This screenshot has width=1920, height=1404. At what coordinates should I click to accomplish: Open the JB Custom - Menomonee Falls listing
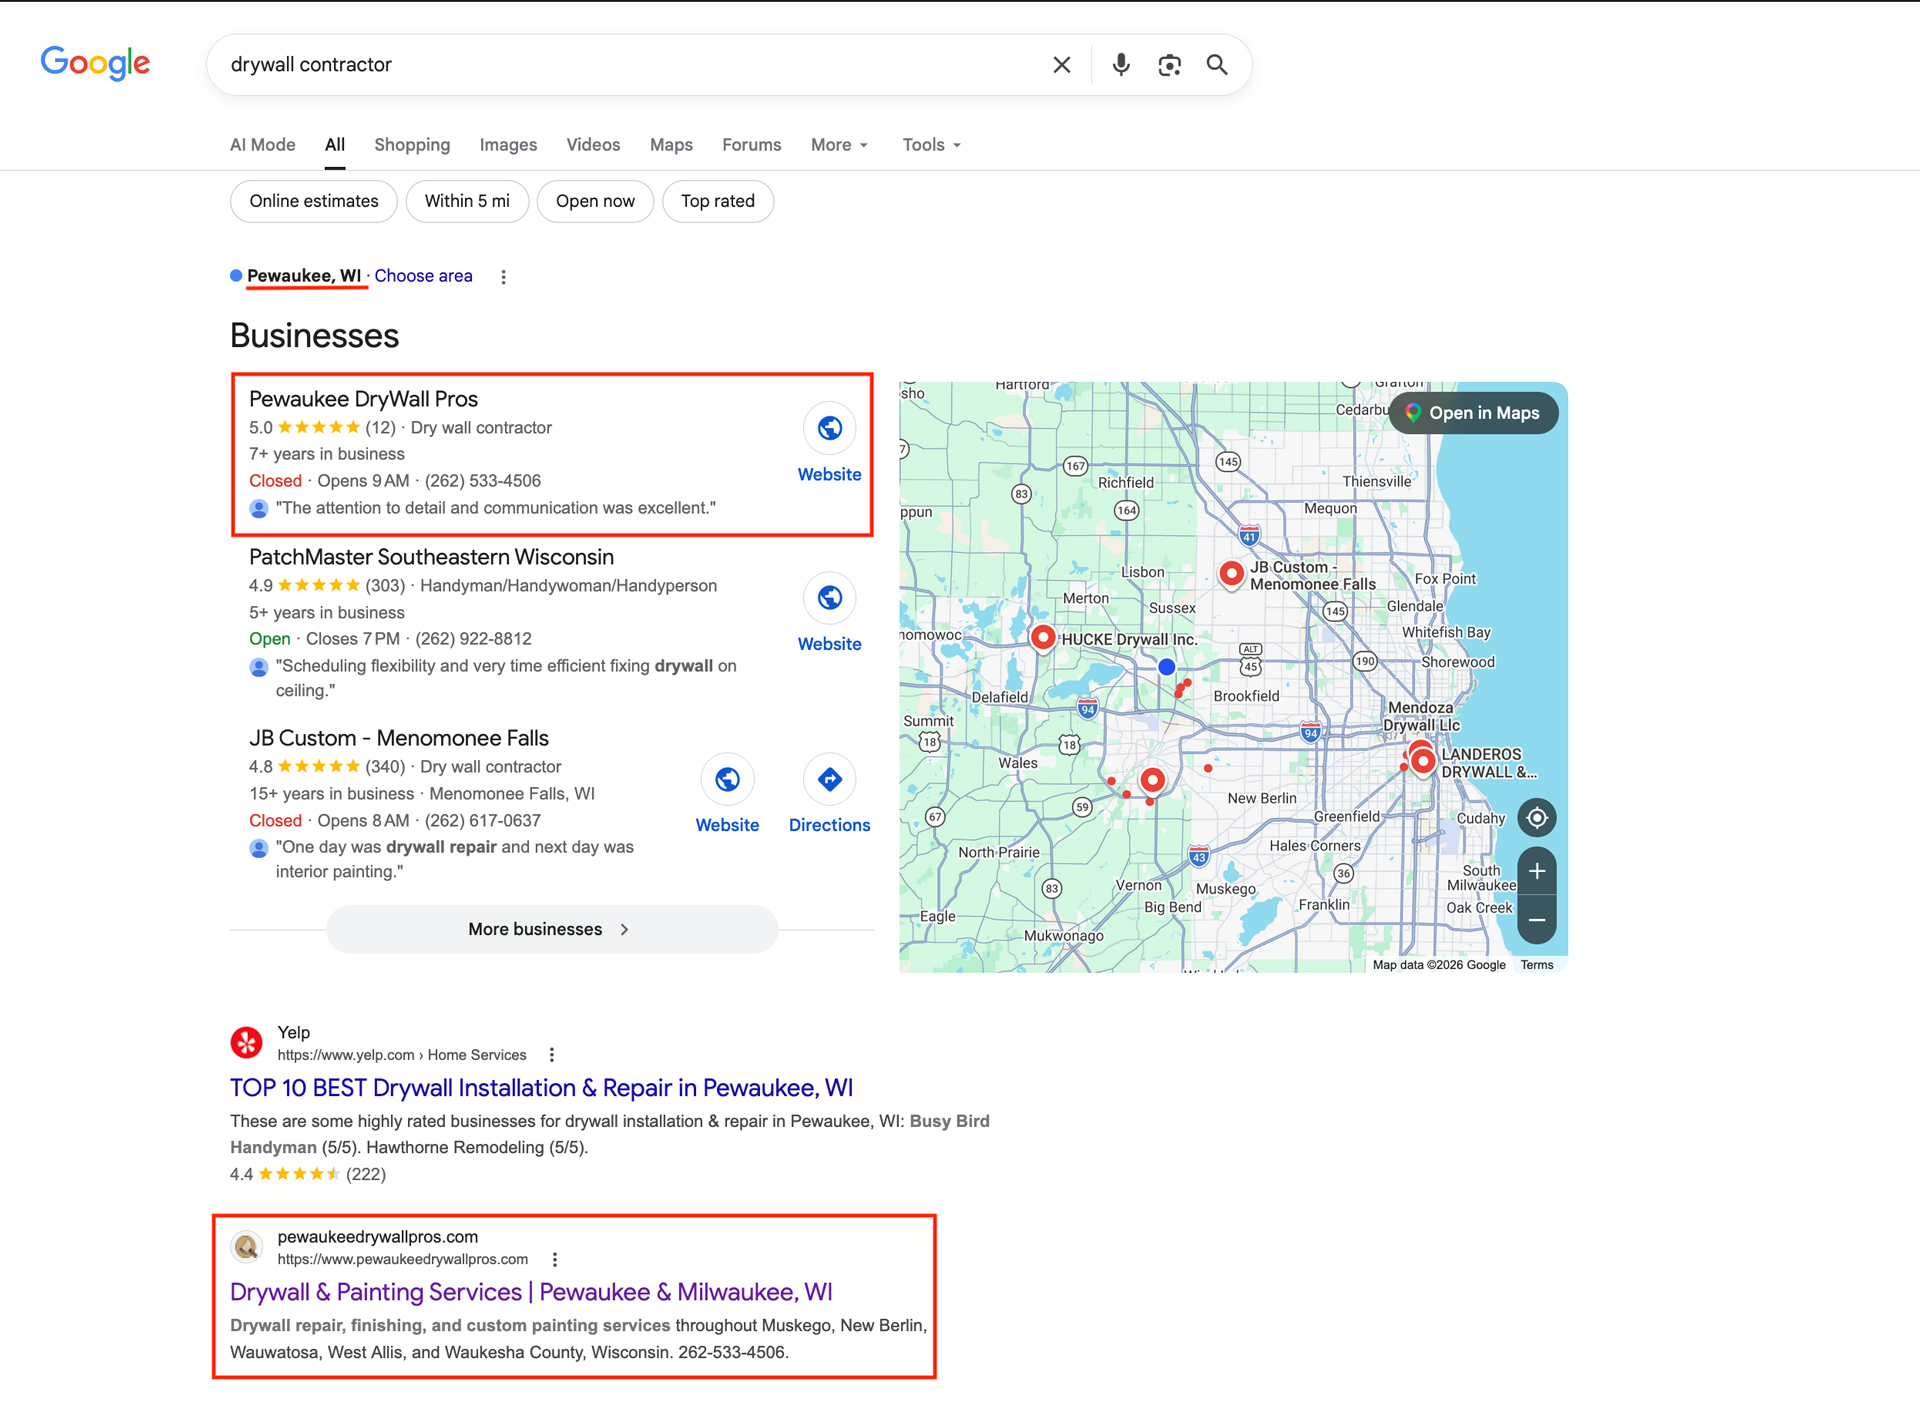pos(399,738)
